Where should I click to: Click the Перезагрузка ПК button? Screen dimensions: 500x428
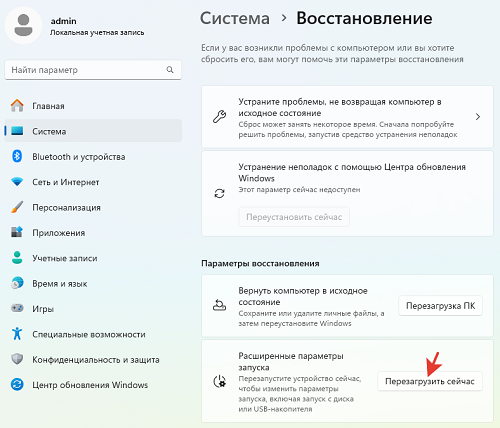click(440, 306)
